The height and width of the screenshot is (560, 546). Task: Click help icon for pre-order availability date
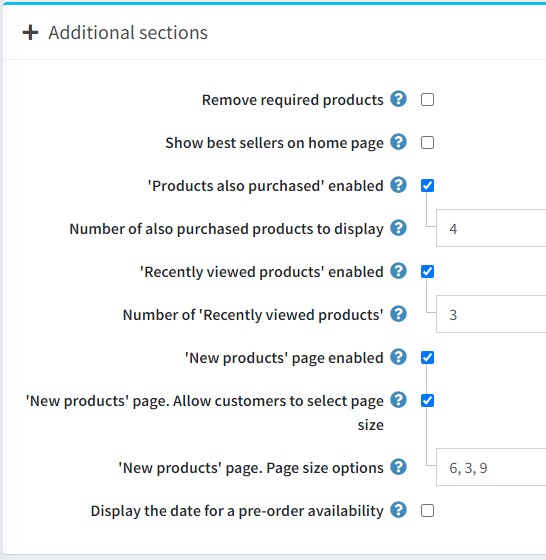398,510
